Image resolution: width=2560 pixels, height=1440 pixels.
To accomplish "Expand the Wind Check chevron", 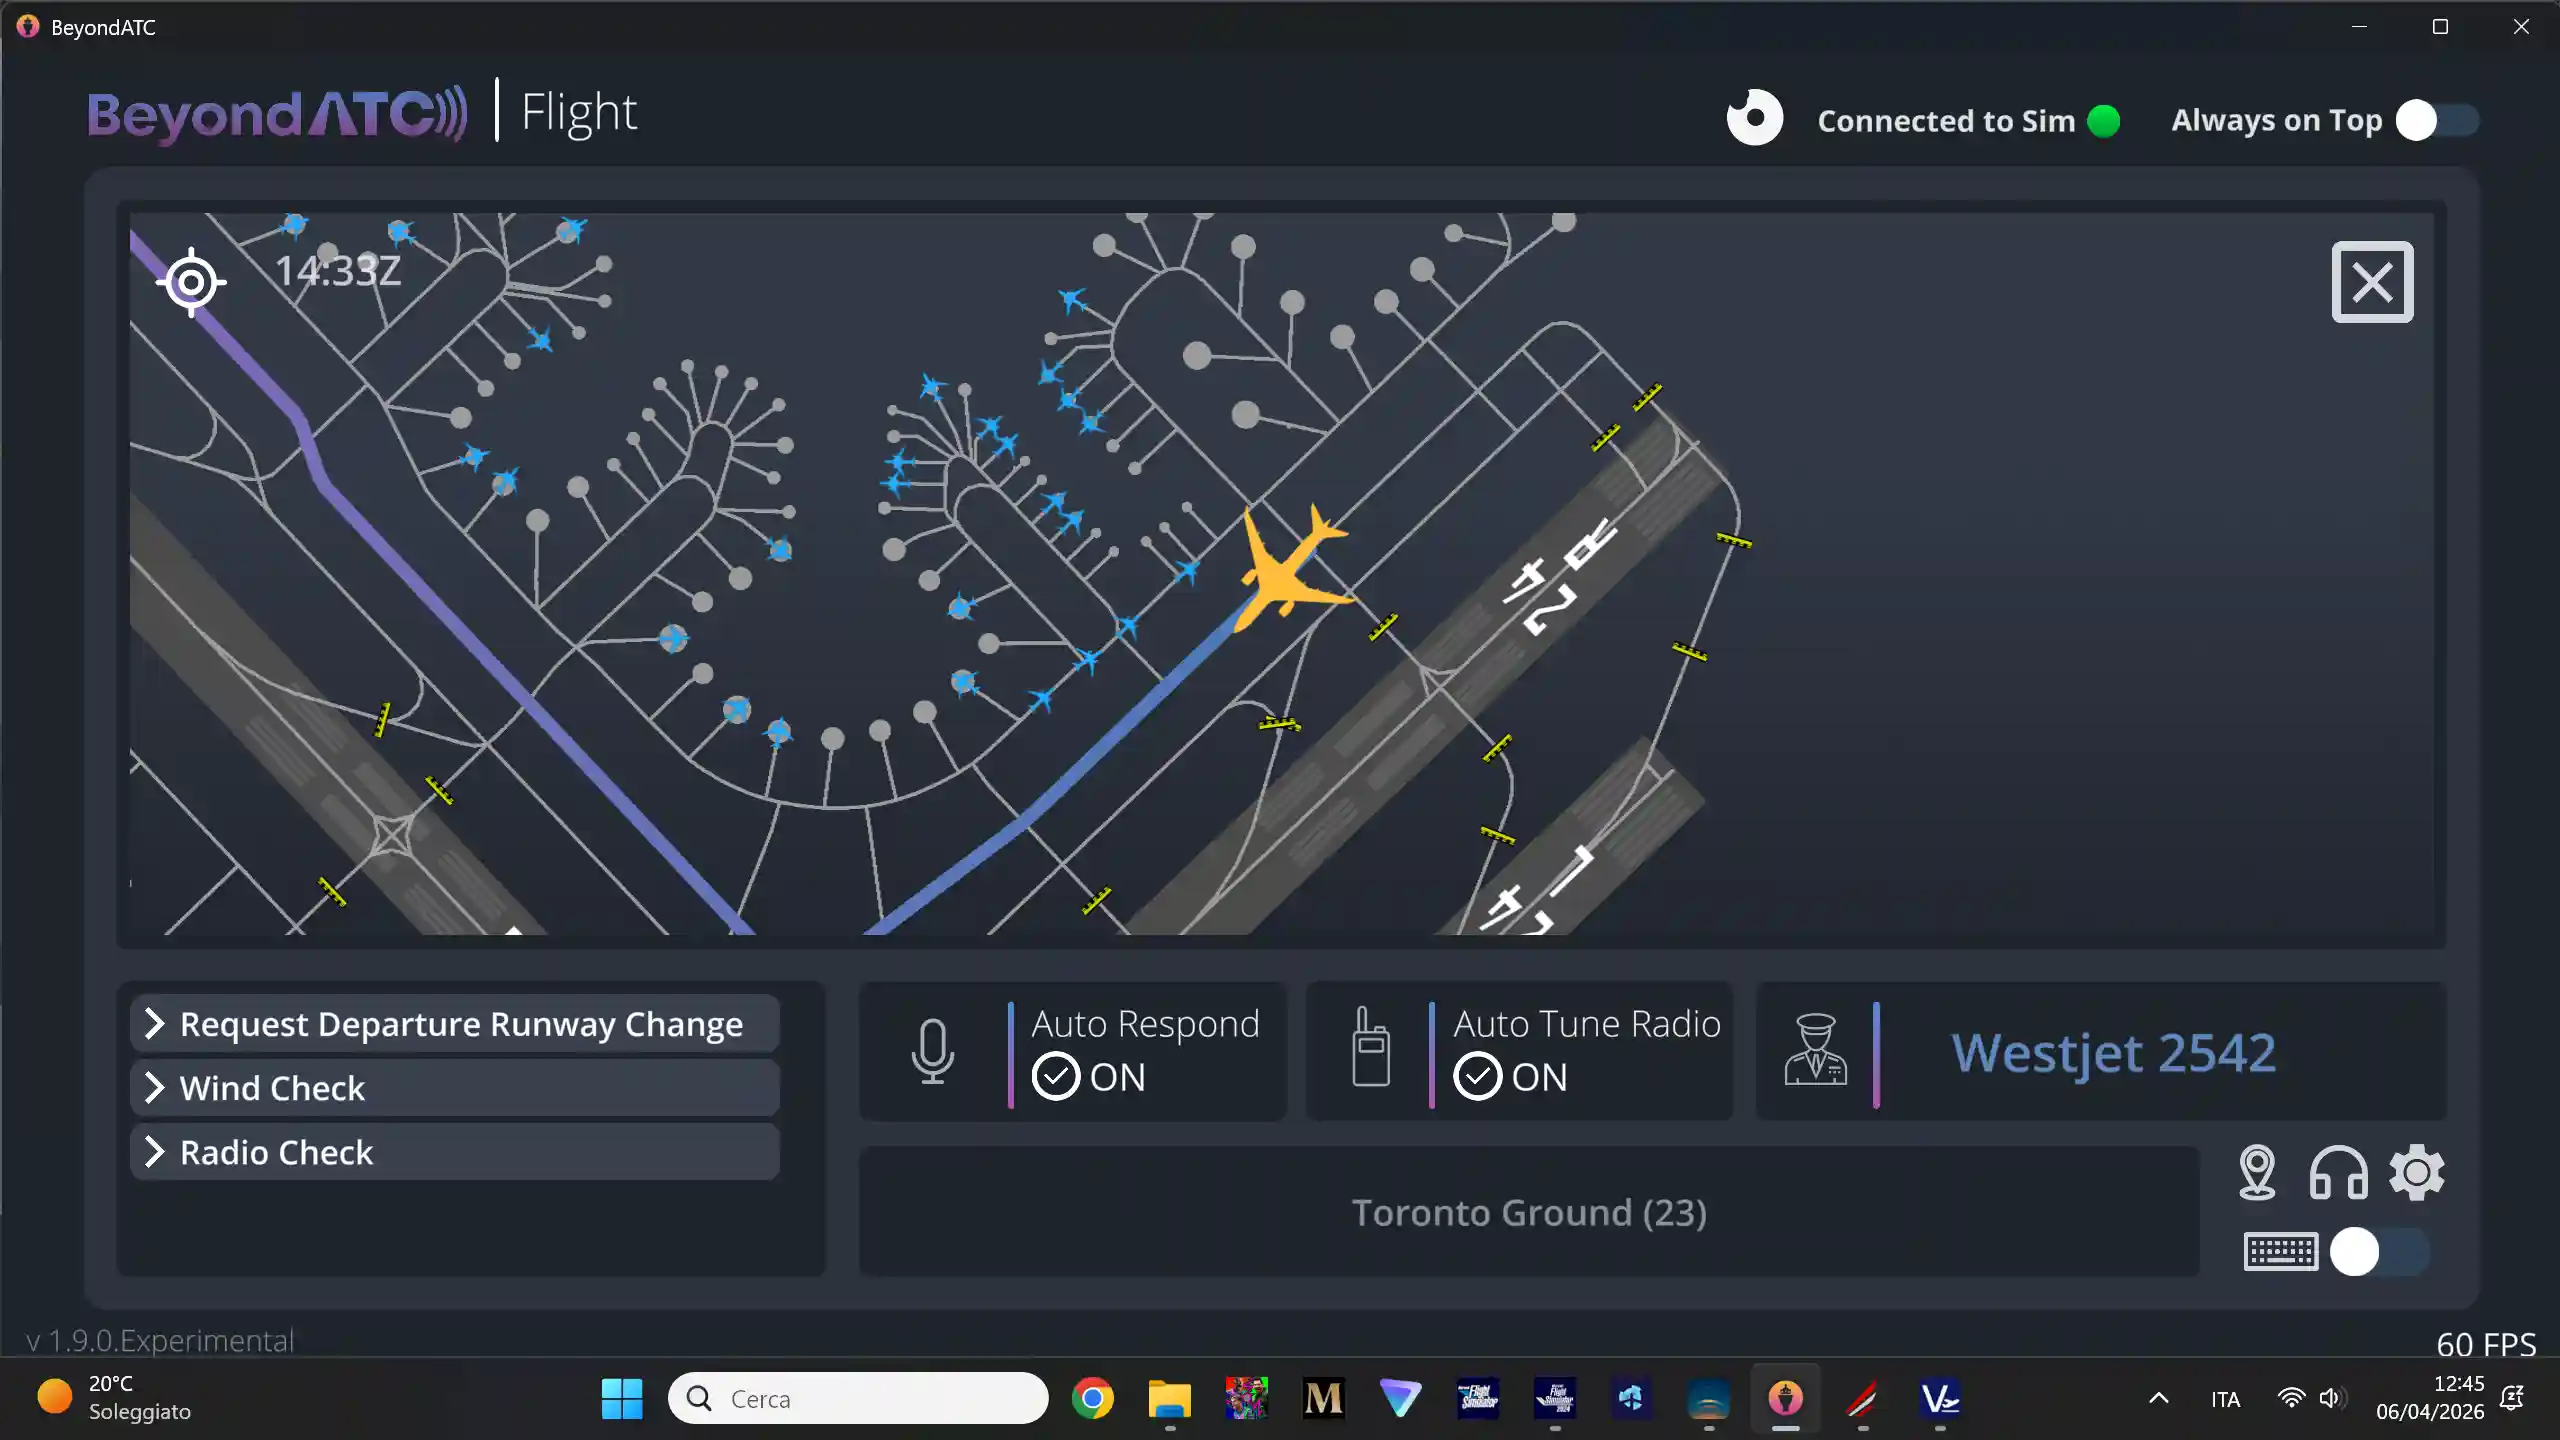I will tap(154, 1088).
